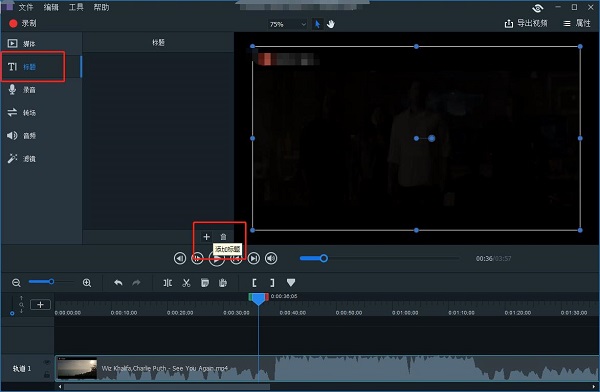Select the hand pan tool

click(331, 24)
